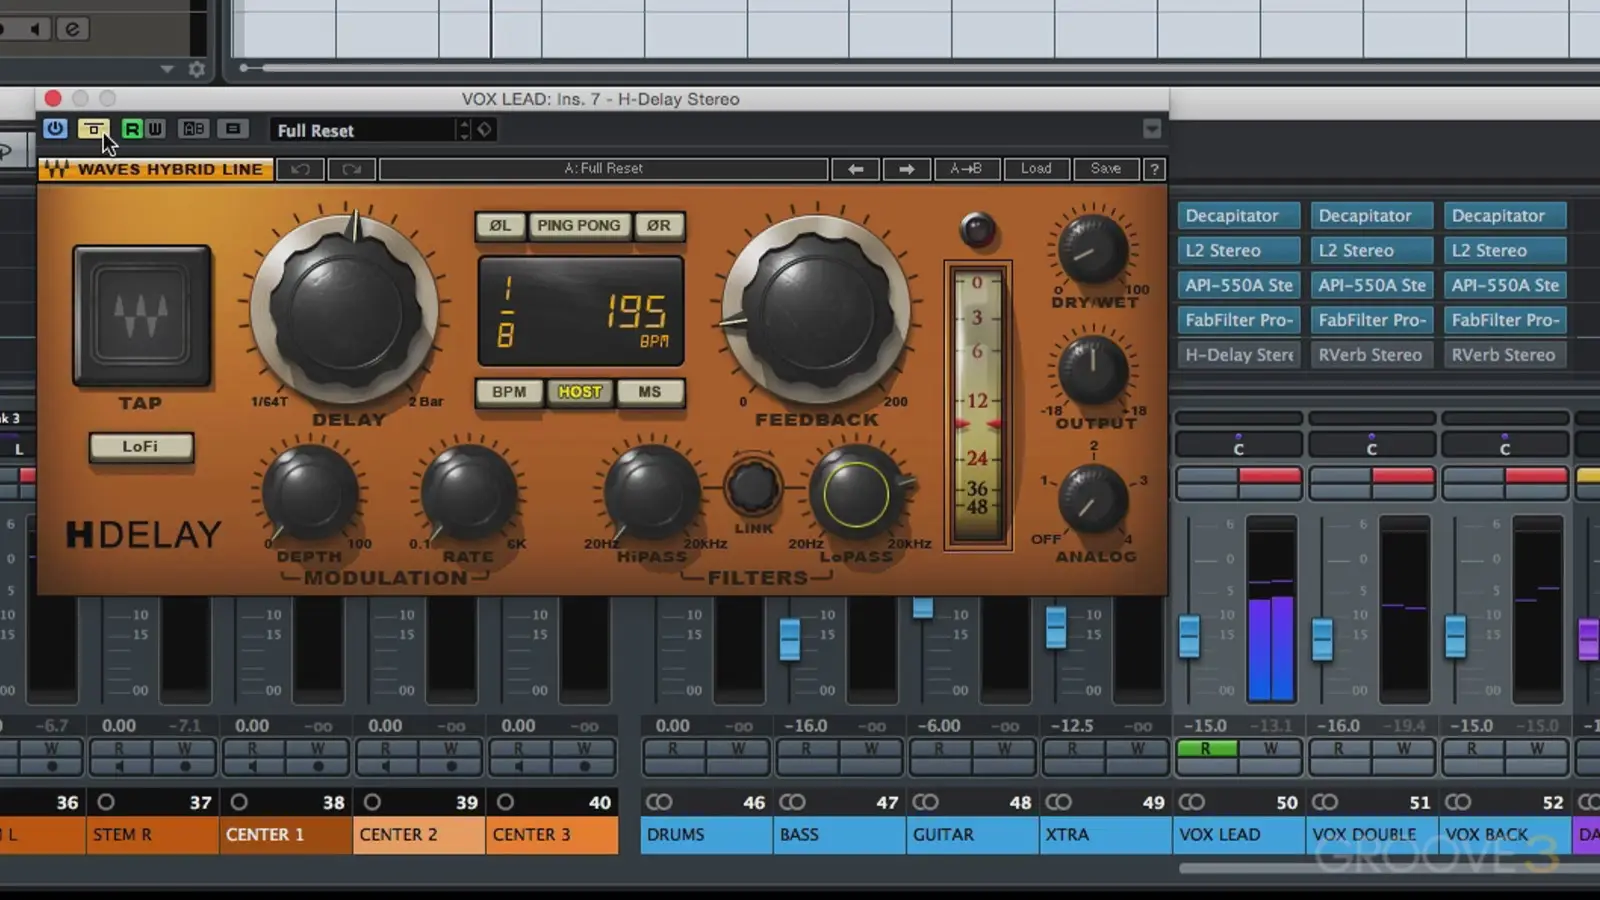Undo the last H-Delay parameter change
The width and height of the screenshot is (1600, 900).
coord(300,169)
